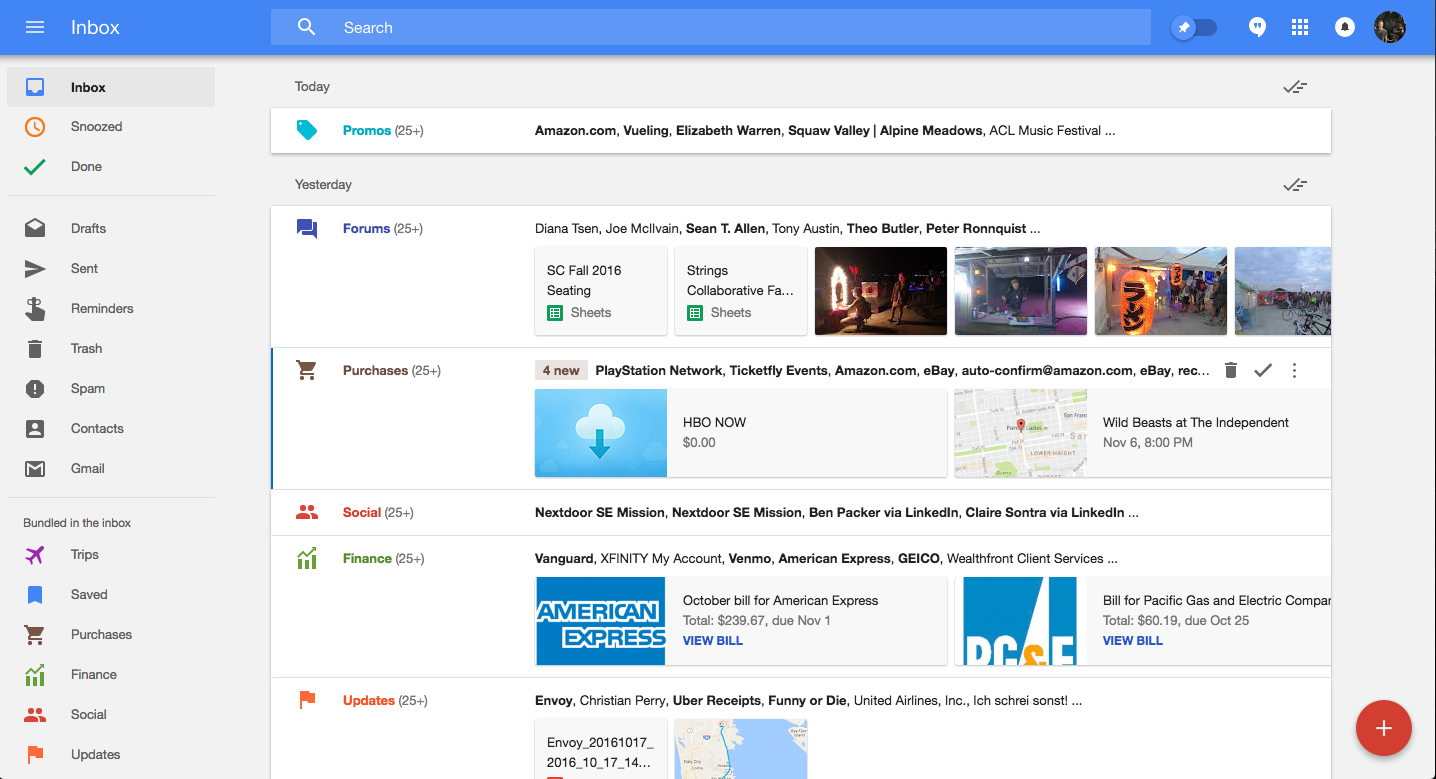Open the map thumbnail in Updates
The width and height of the screenshot is (1436, 779).
pos(741,749)
